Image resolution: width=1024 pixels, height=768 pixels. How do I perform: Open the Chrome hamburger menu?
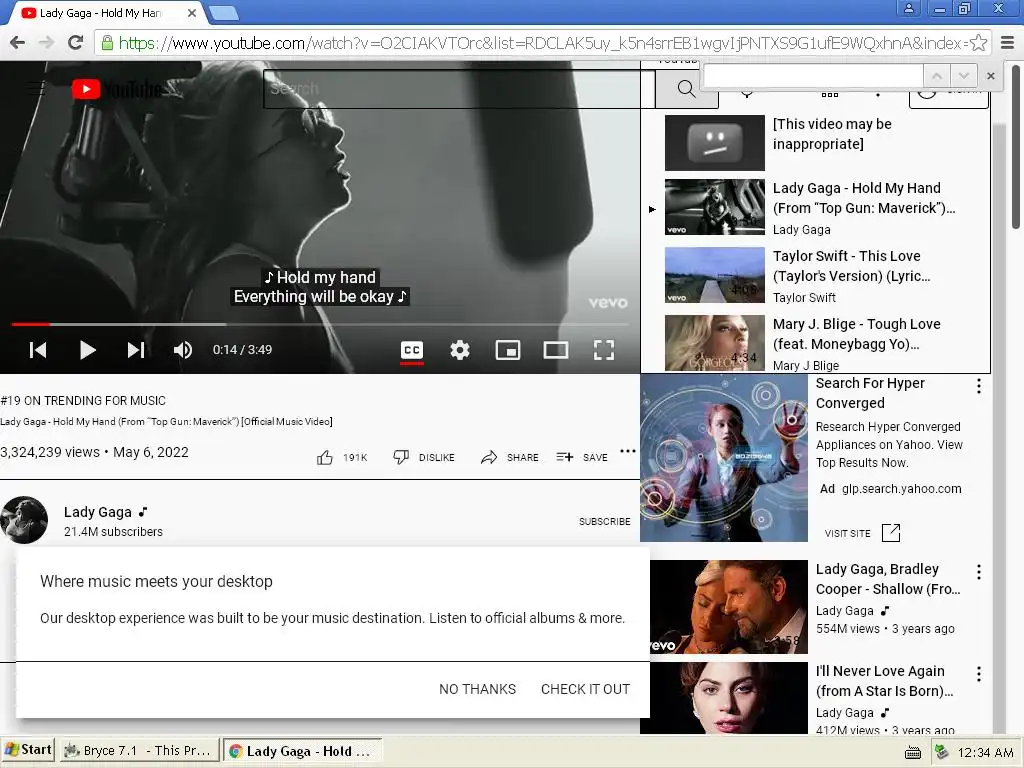[x=1008, y=43]
